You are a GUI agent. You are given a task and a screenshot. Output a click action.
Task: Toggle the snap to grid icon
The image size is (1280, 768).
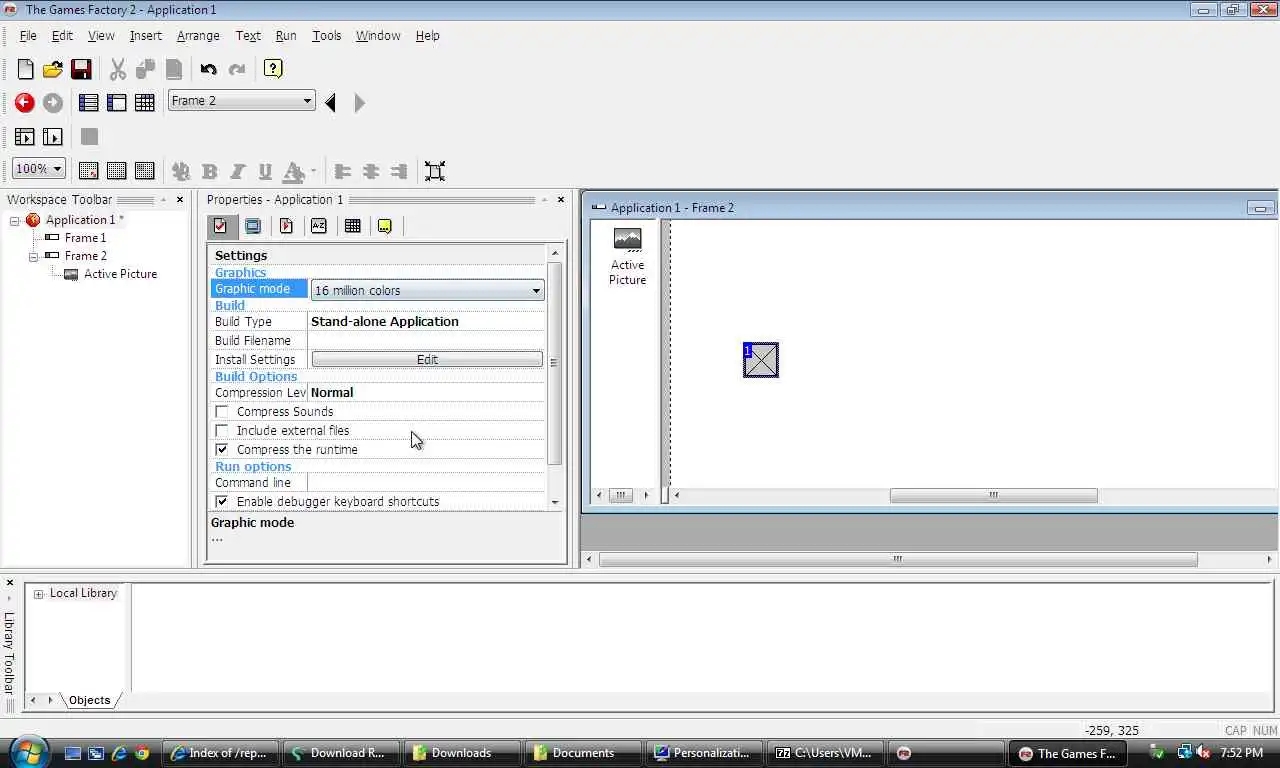click(145, 171)
